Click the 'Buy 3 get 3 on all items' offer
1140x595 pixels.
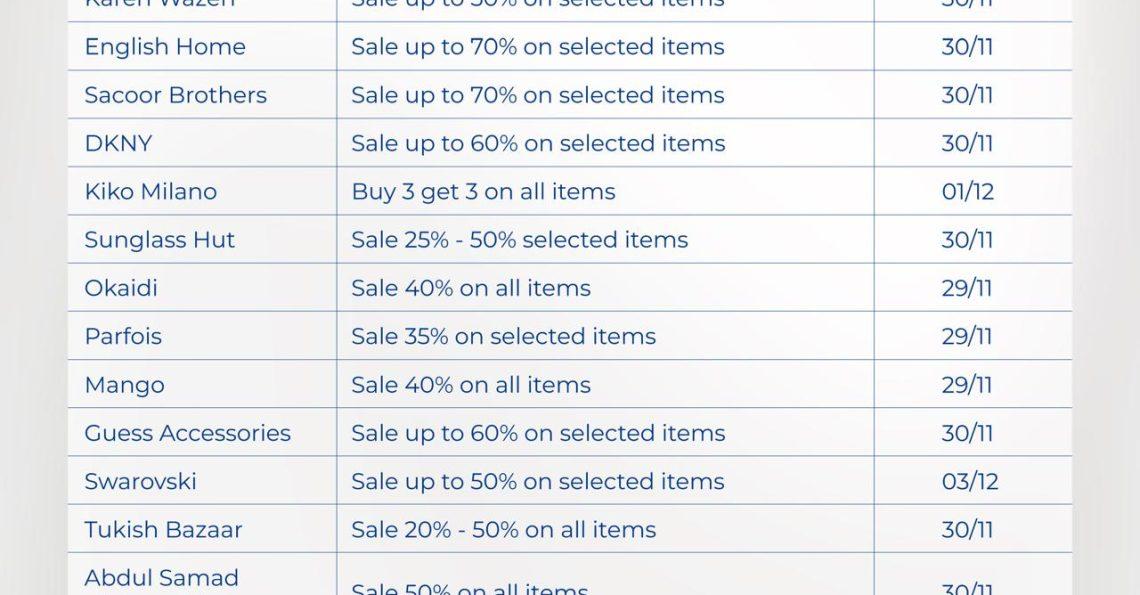pos(483,191)
